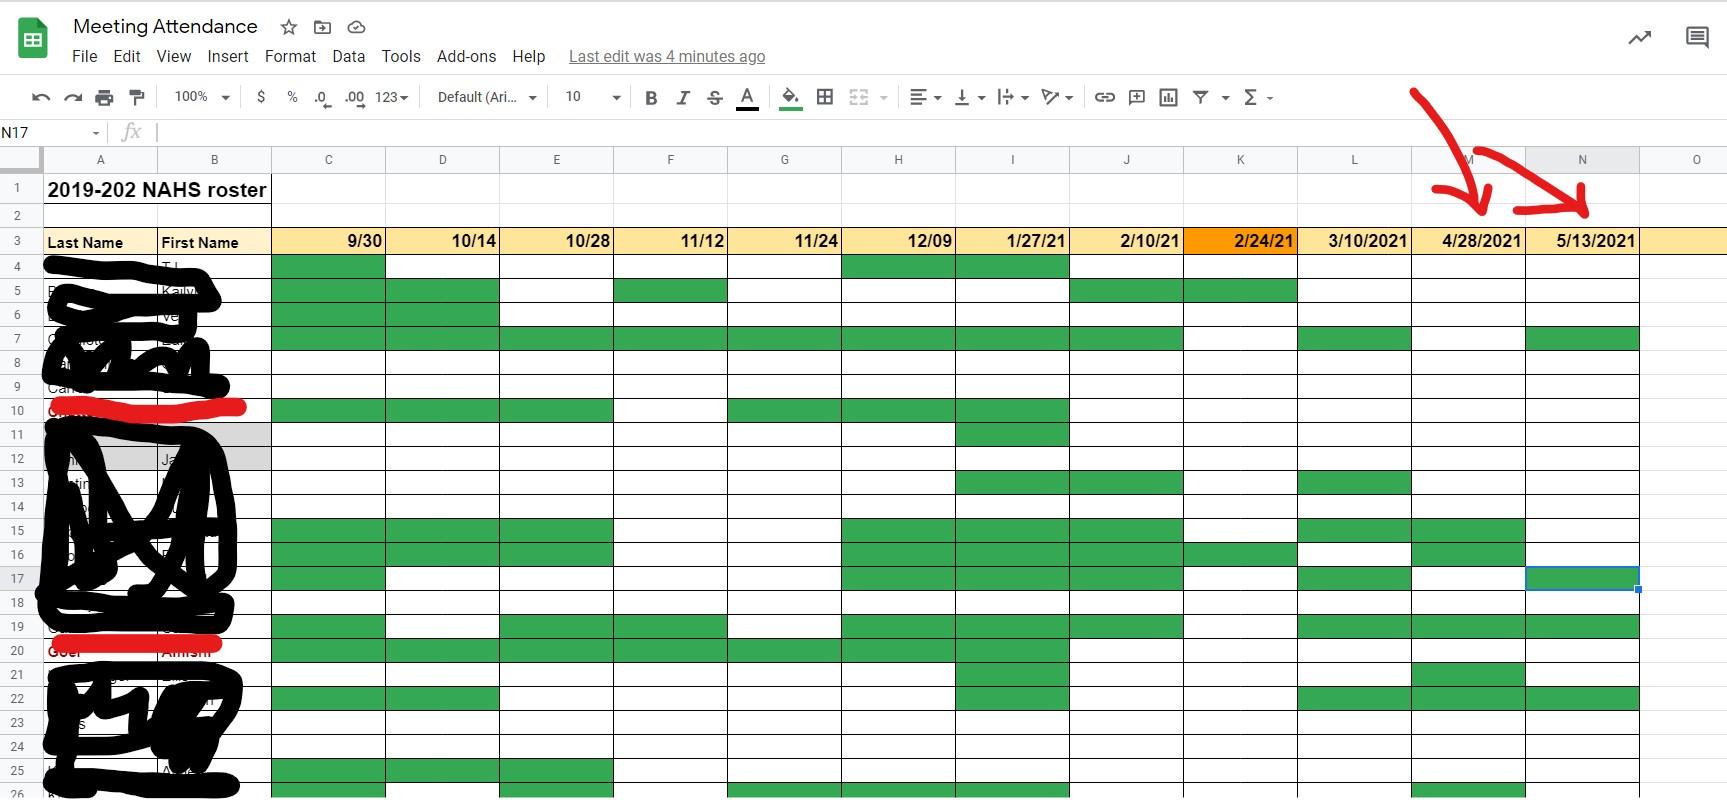The width and height of the screenshot is (1727, 800).
Task: Click the Redo icon
Action: click(x=73, y=97)
